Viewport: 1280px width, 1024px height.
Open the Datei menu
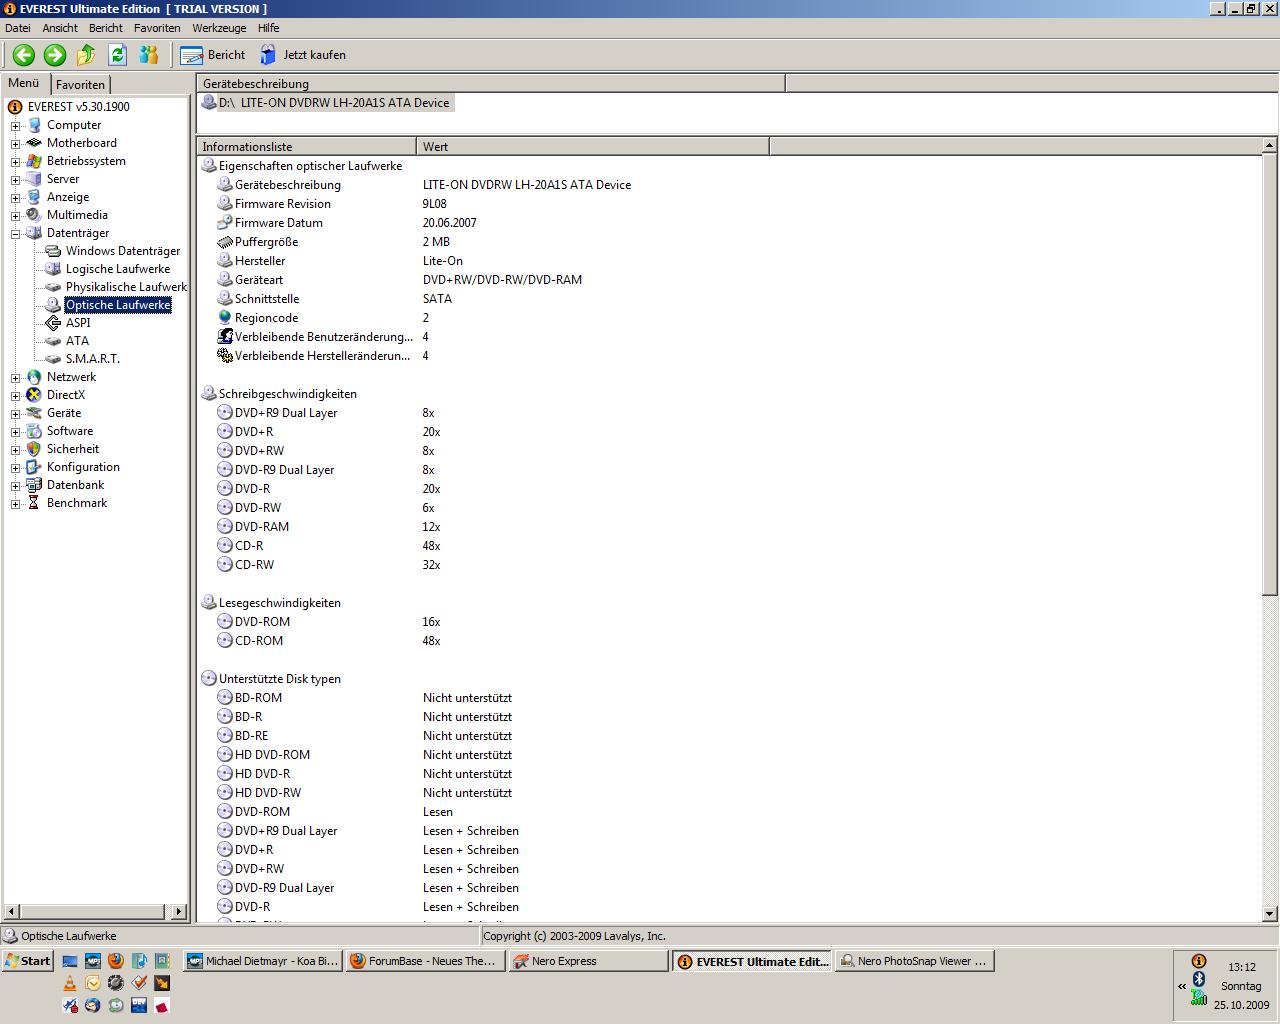pyautogui.click(x=18, y=28)
